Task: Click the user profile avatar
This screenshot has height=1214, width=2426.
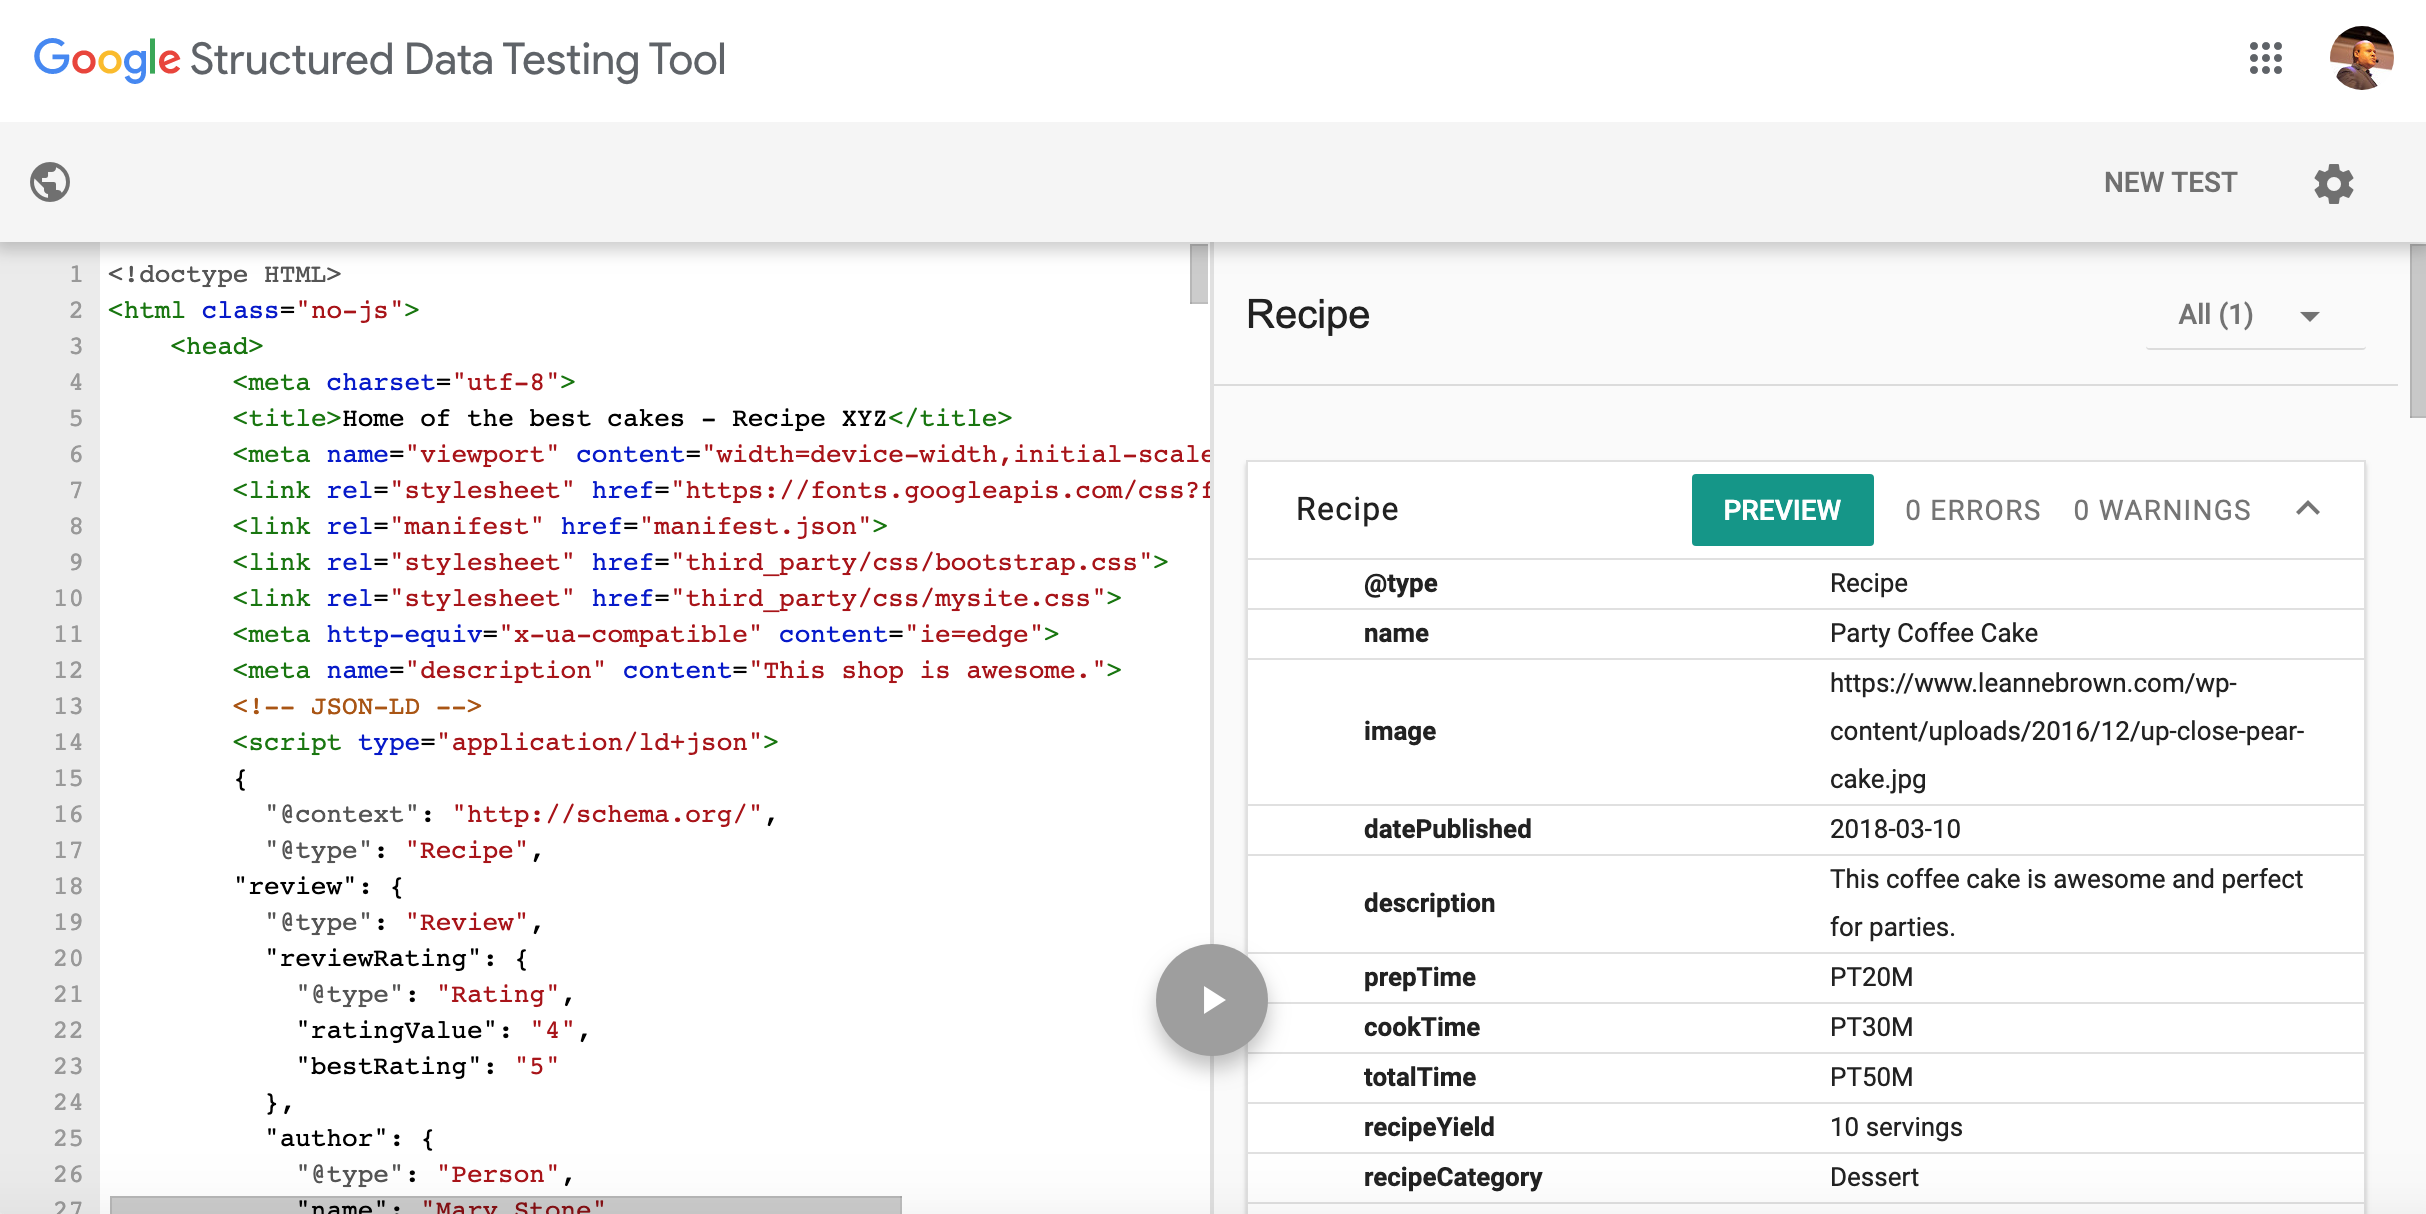Action: point(2360,58)
